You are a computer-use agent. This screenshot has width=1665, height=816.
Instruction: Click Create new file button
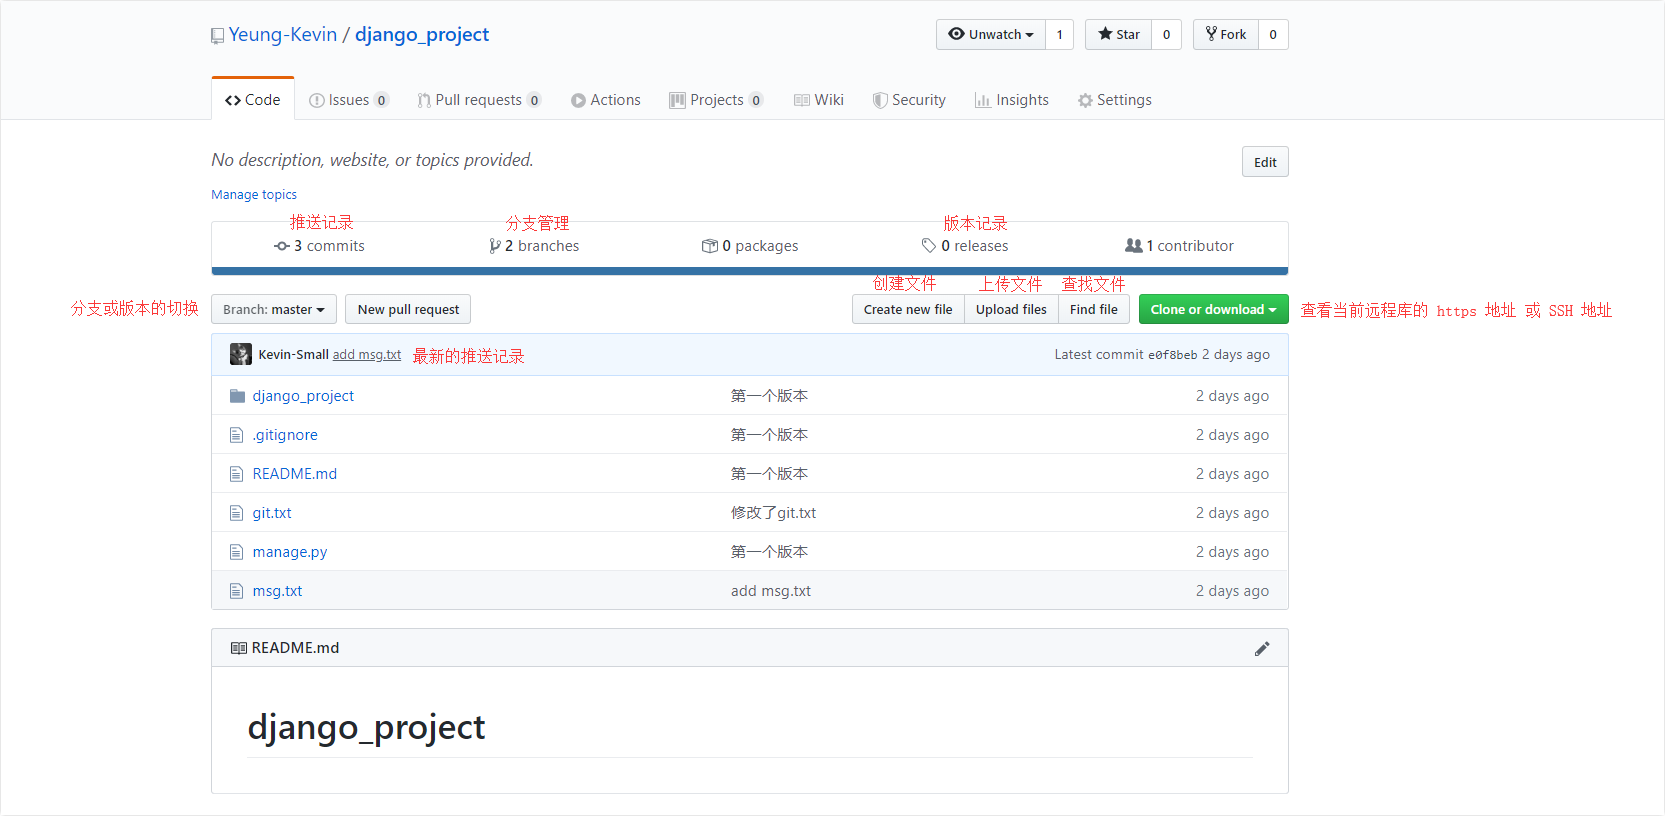(908, 309)
